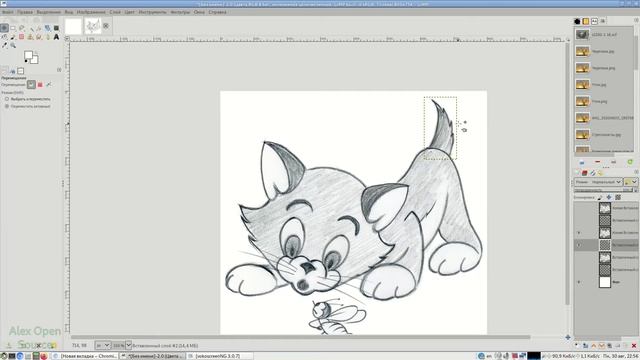Open tool options panel configuration menu
This screenshot has height=360, width=640.
[59, 70]
